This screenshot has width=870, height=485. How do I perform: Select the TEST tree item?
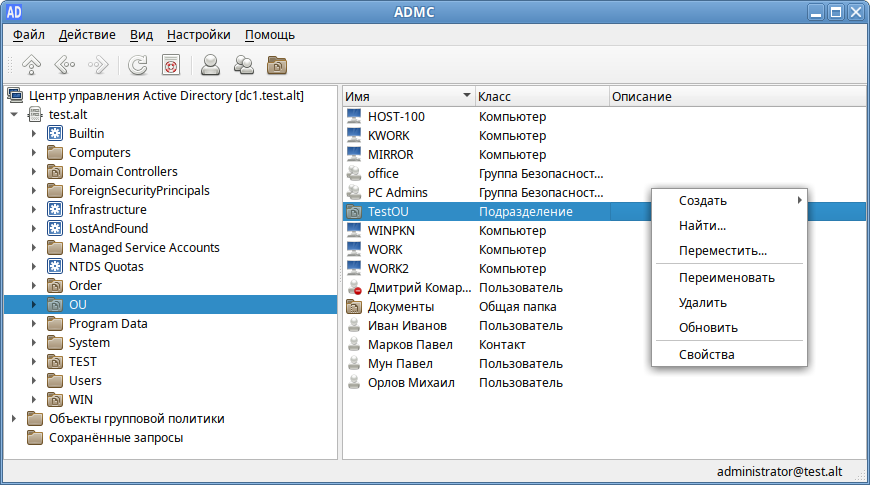tap(83, 362)
